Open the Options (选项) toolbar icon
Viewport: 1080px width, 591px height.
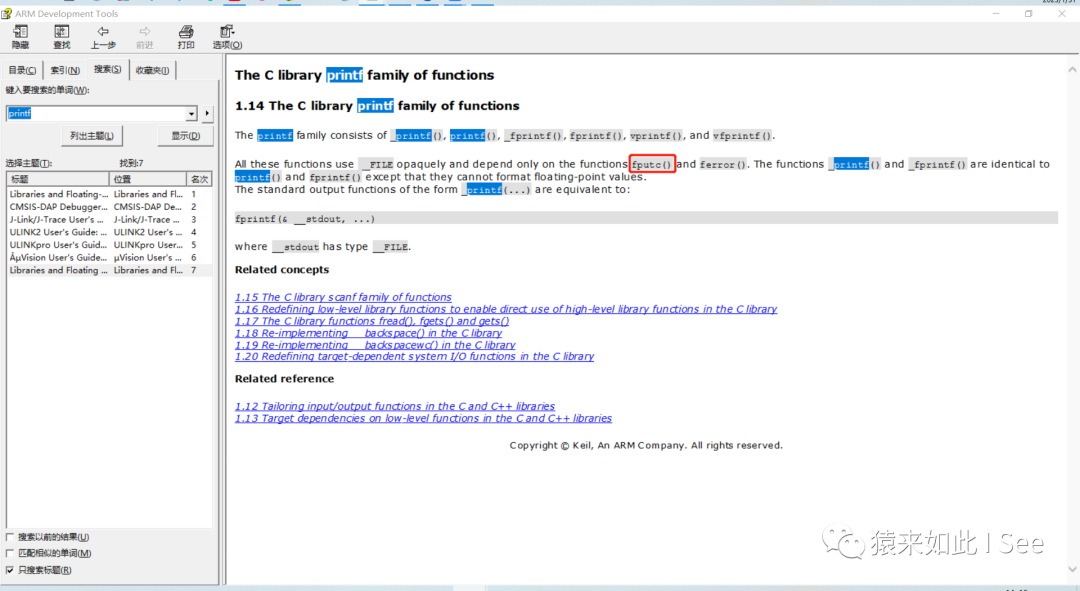[227, 37]
